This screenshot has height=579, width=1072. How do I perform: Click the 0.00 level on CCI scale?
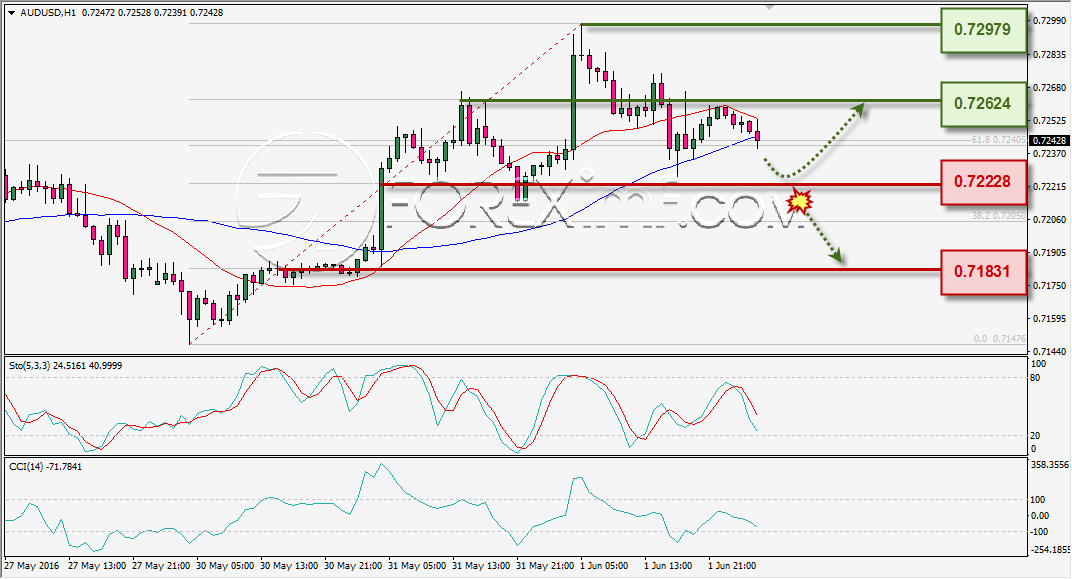tap(1039, 516)
